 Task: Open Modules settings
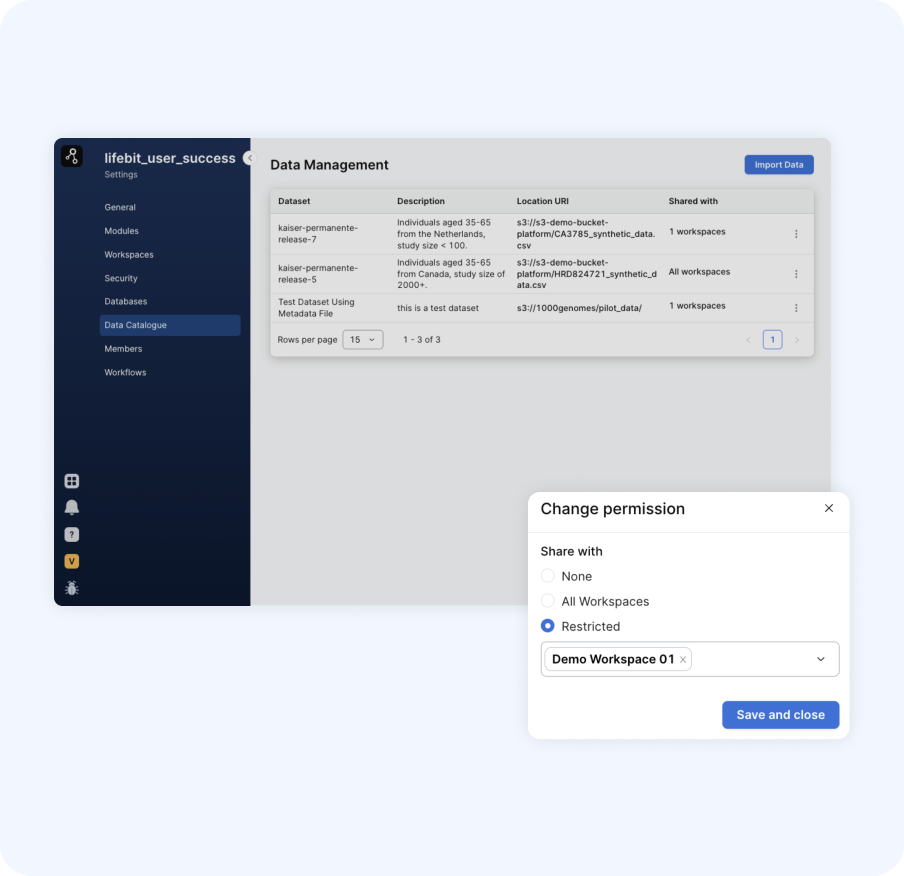click(x=122, y=231)
